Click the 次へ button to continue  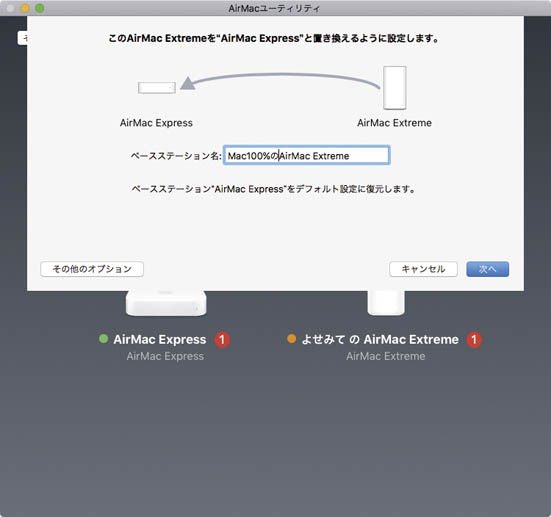pyautogui.click(x=487, y=269)
